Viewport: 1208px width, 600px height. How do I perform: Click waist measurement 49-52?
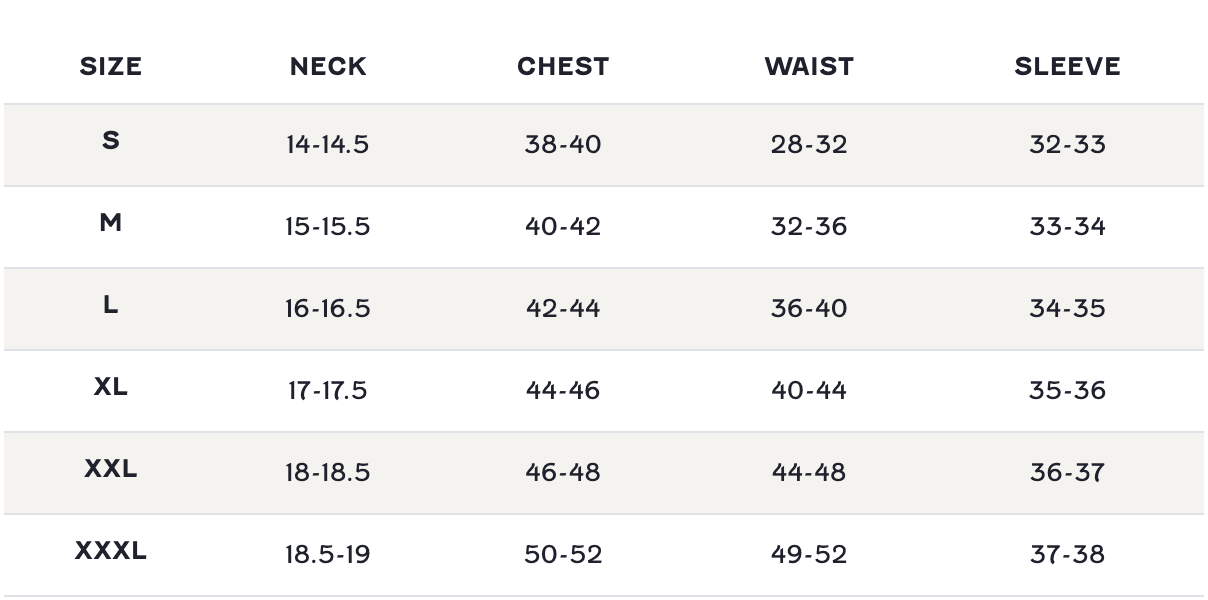coord(809,555)
